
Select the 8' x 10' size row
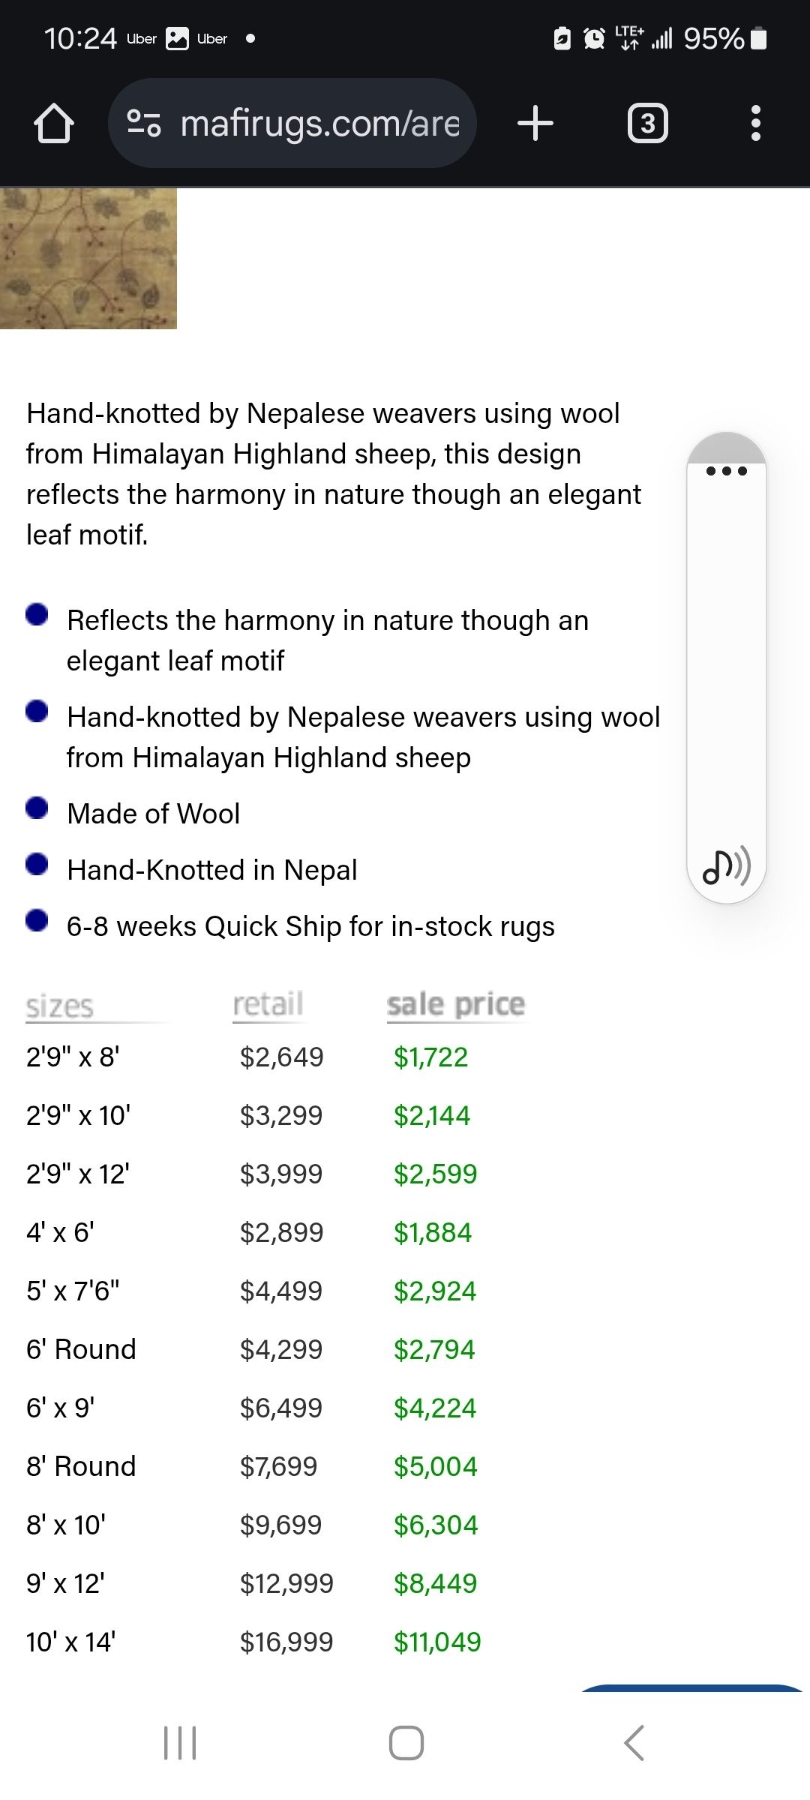coord(254,1525)
